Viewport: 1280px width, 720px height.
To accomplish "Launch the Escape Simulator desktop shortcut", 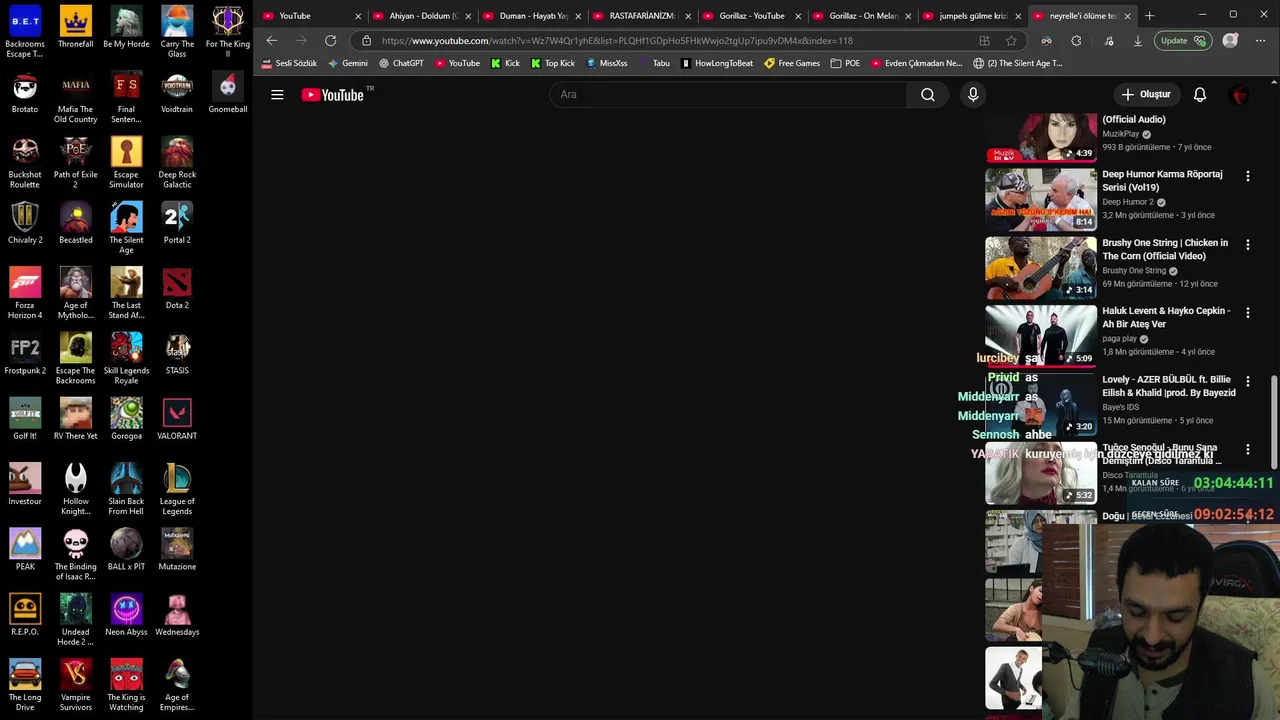I will 126,162.
